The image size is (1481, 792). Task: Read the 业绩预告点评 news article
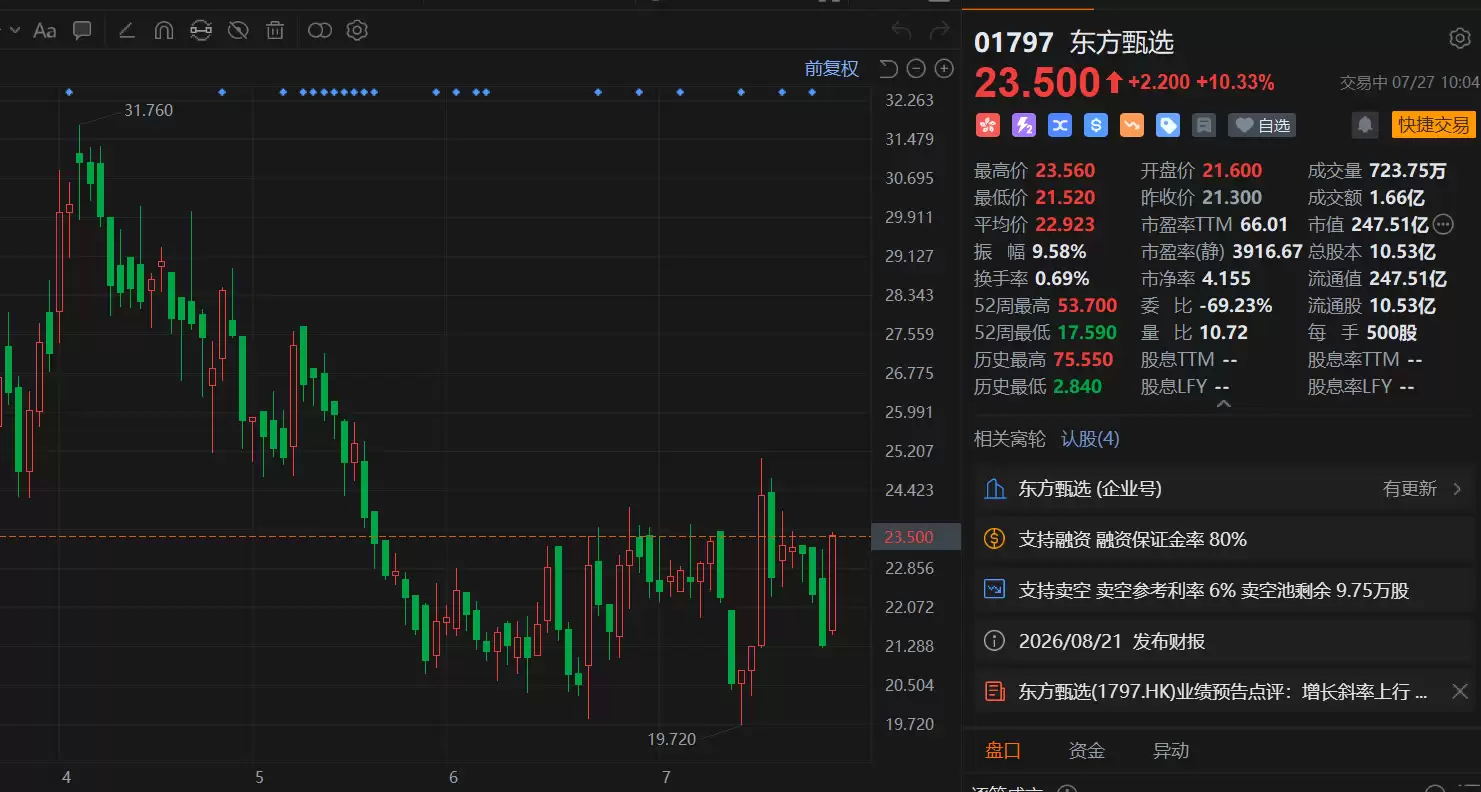(1222, 691)
